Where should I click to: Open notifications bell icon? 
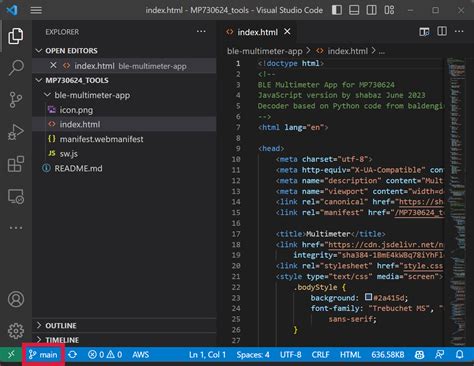coord(460,355)
